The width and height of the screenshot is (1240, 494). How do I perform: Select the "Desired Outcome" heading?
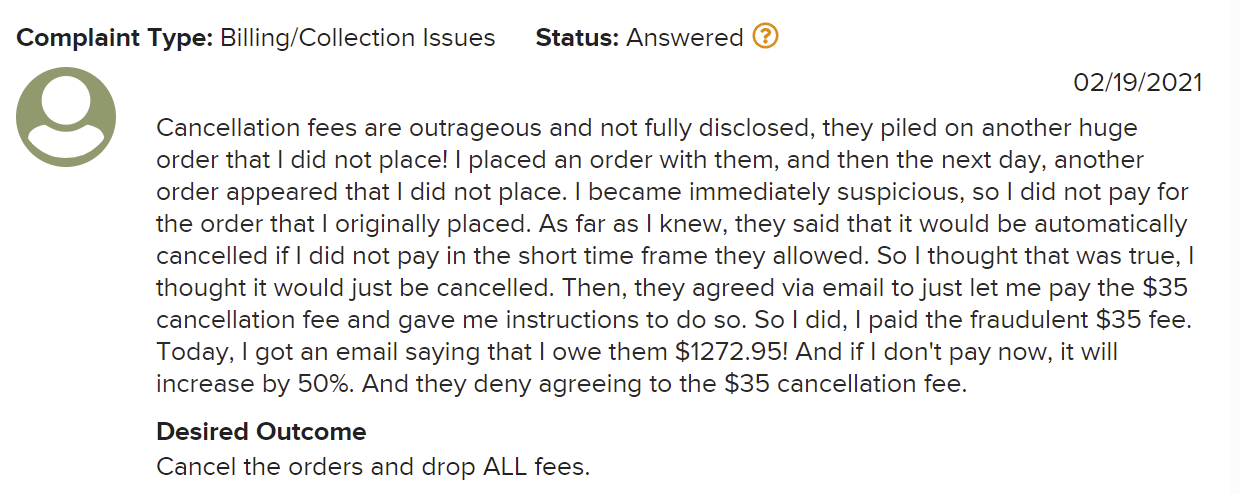pos(261,432)
